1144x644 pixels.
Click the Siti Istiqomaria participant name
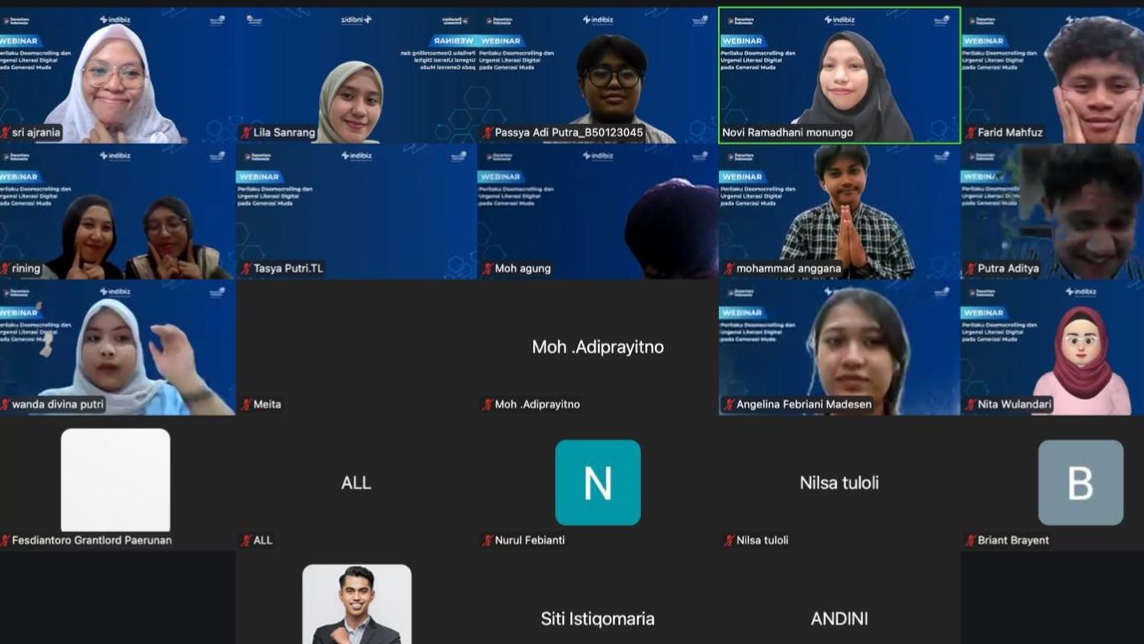[x=597, y=619]
